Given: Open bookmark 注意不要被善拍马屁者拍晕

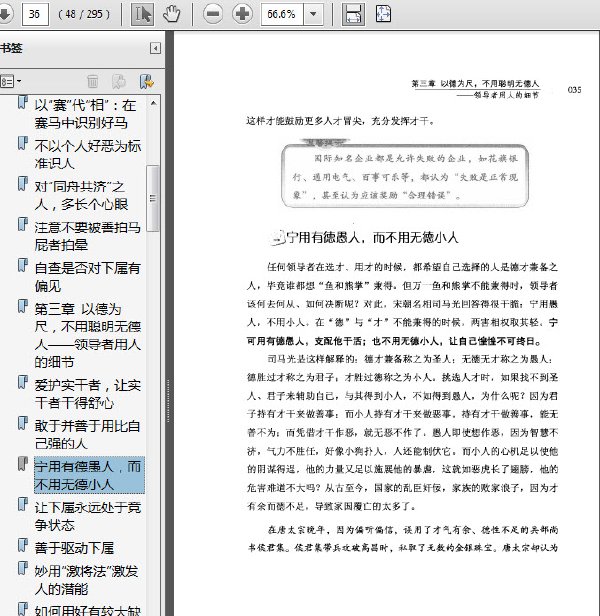Looking at the screenshot, I should point(87,236).
